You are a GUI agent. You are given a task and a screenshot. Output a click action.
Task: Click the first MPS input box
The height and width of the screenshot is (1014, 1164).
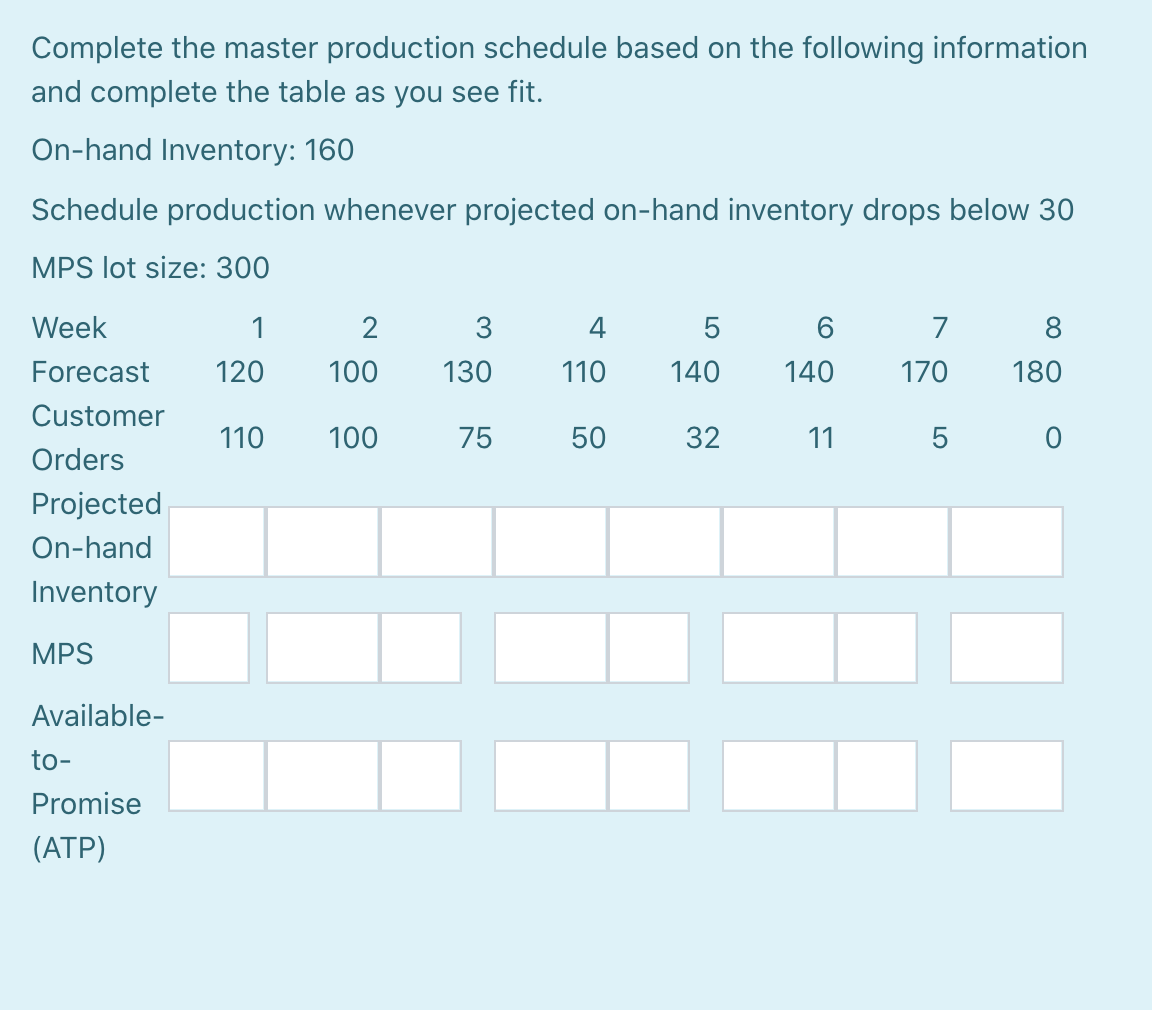209,648
